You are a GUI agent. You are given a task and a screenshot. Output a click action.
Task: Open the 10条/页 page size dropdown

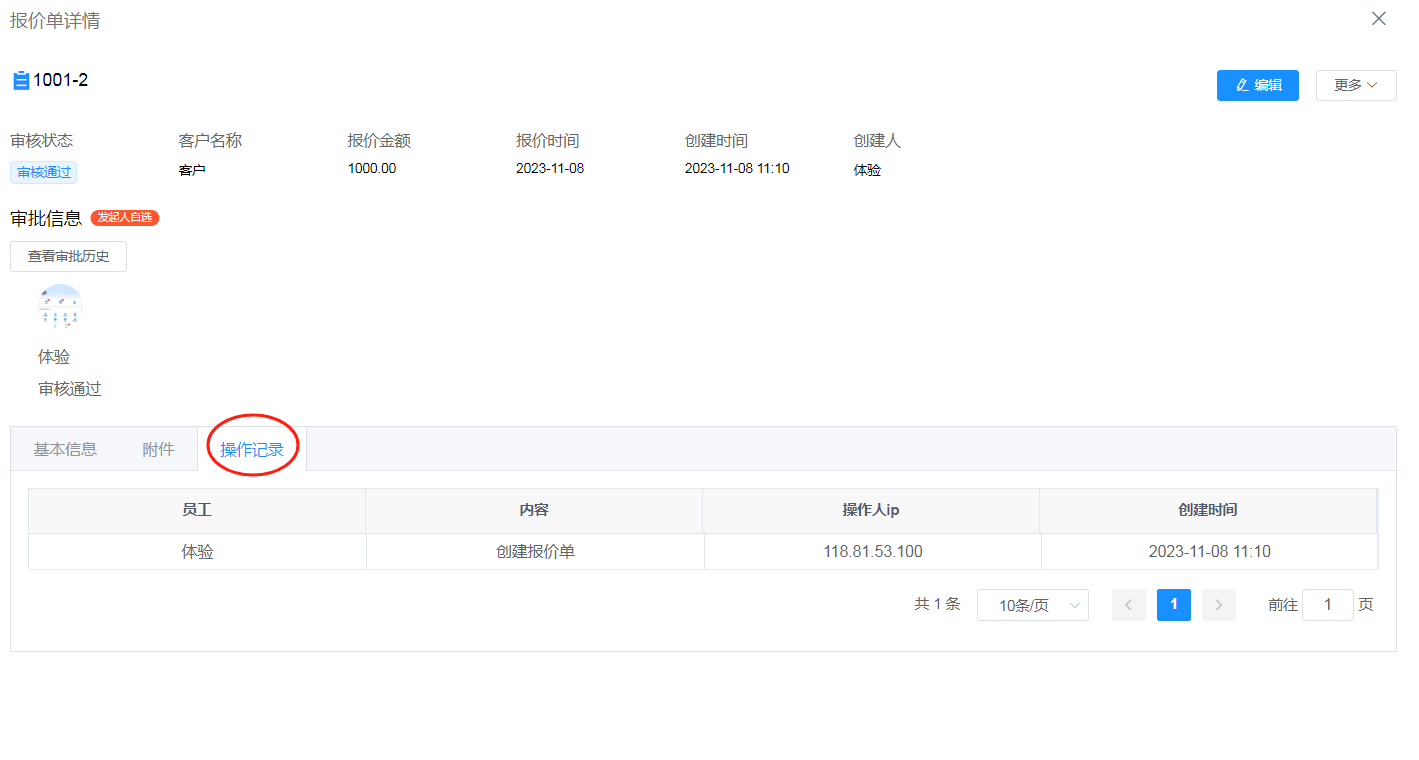(1032, 605)
